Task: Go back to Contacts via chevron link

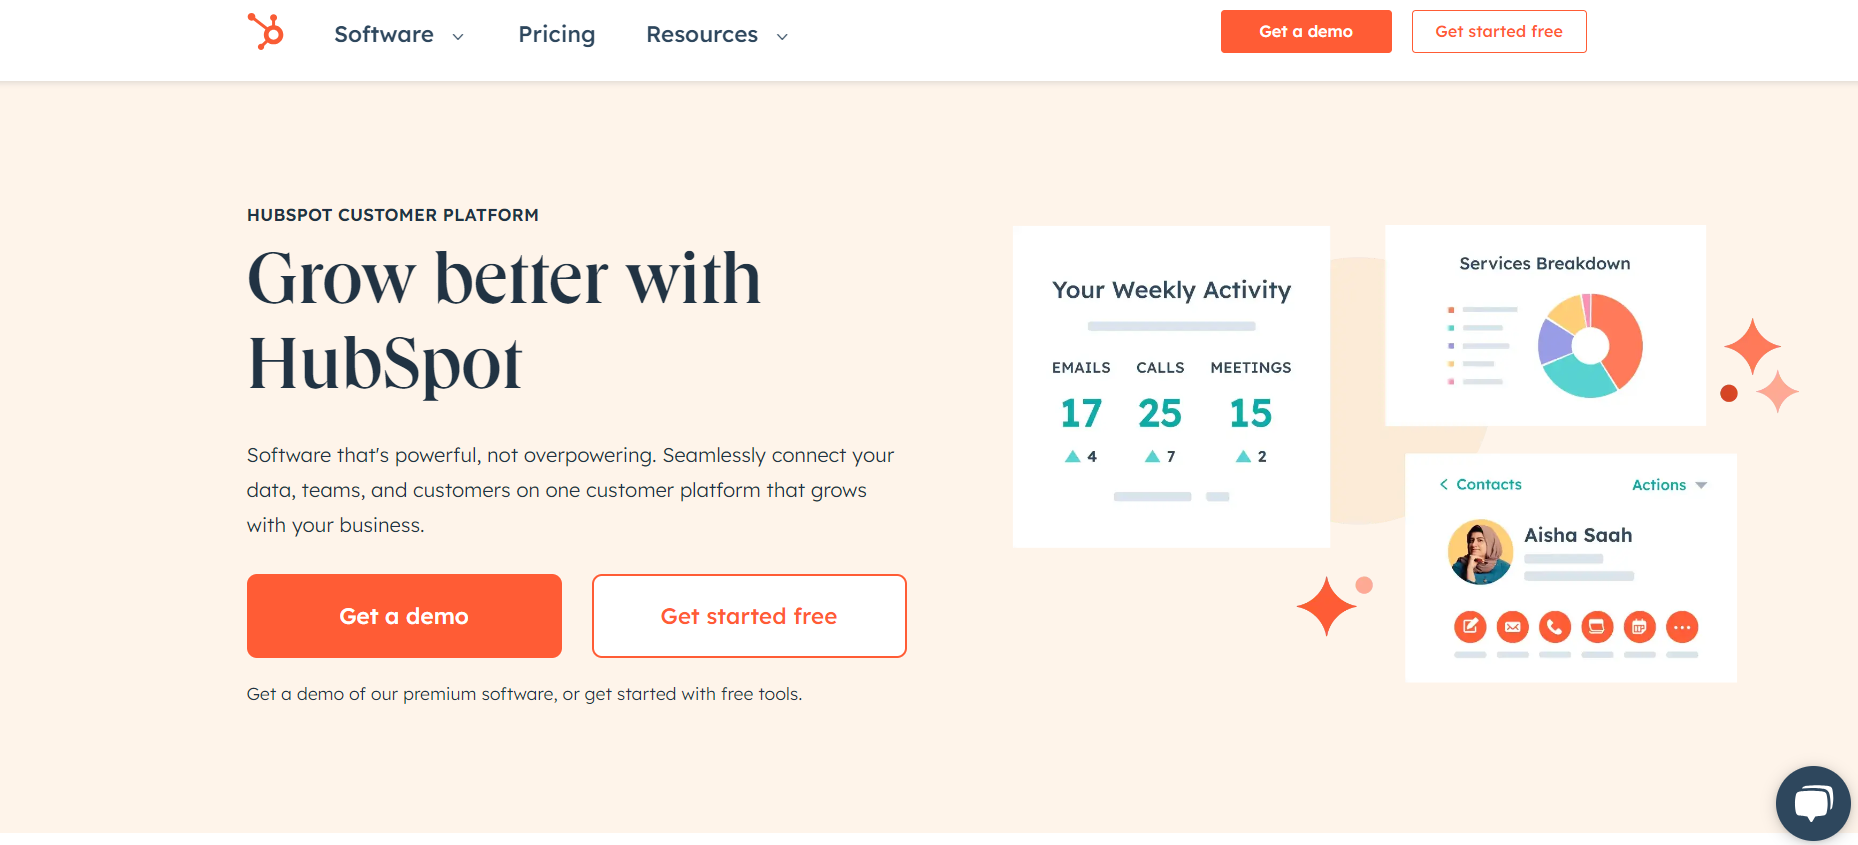Action: [x=1480, y=484]
